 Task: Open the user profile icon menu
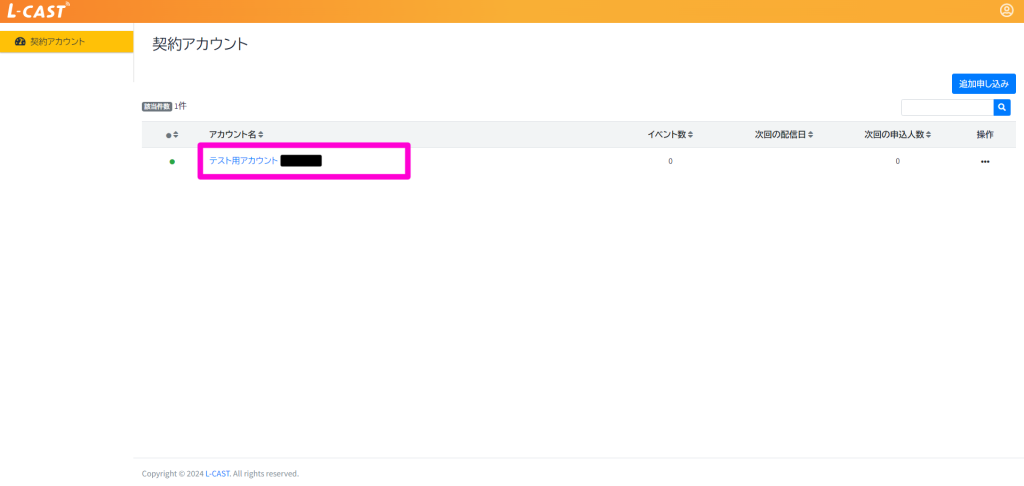pyautogui.click(x=1006, y=11)
